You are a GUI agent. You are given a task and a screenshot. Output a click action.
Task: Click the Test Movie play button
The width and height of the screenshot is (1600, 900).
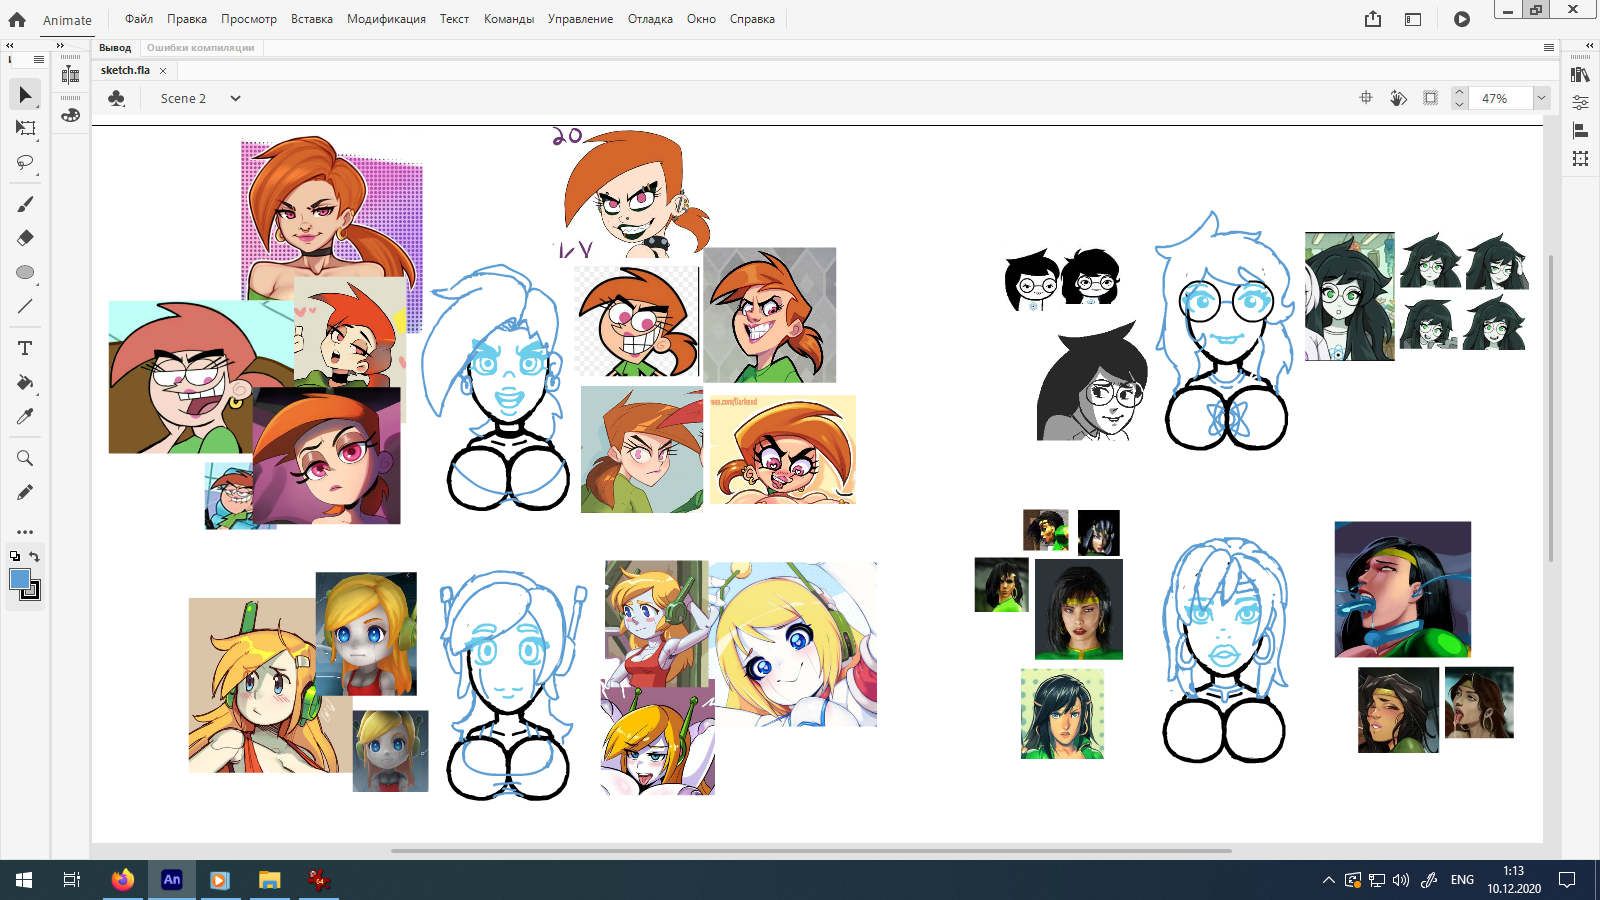[1462, 19]
